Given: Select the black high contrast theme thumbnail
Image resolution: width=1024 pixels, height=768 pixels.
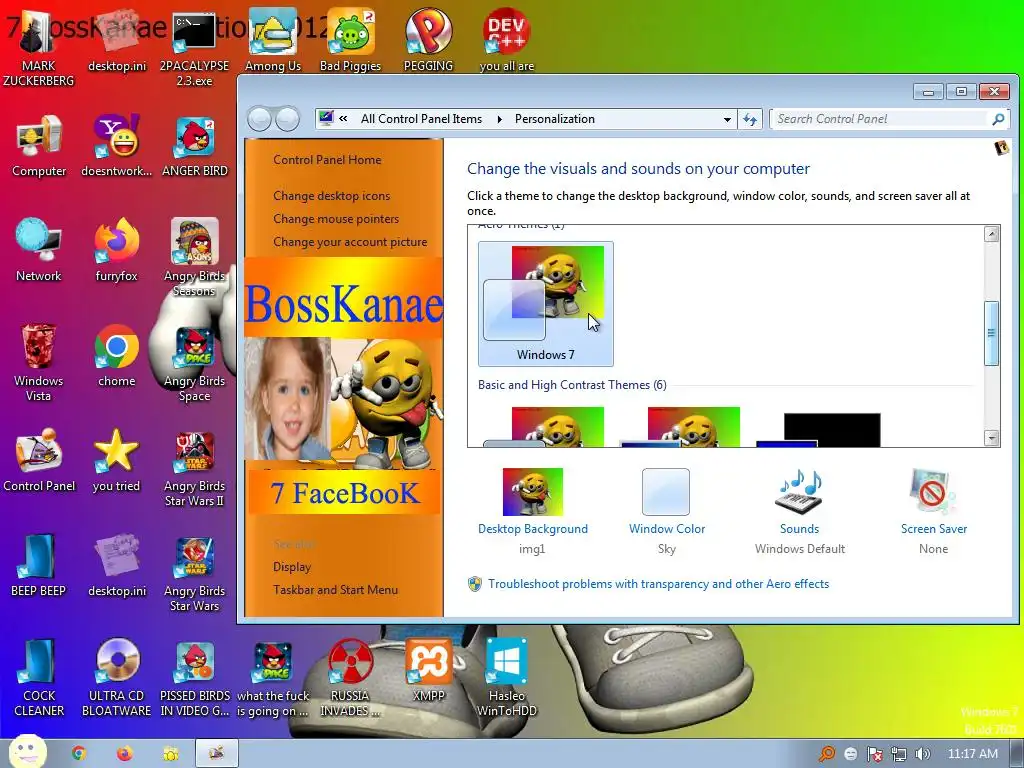Looking at the screenshot, I should click(819, 430).
